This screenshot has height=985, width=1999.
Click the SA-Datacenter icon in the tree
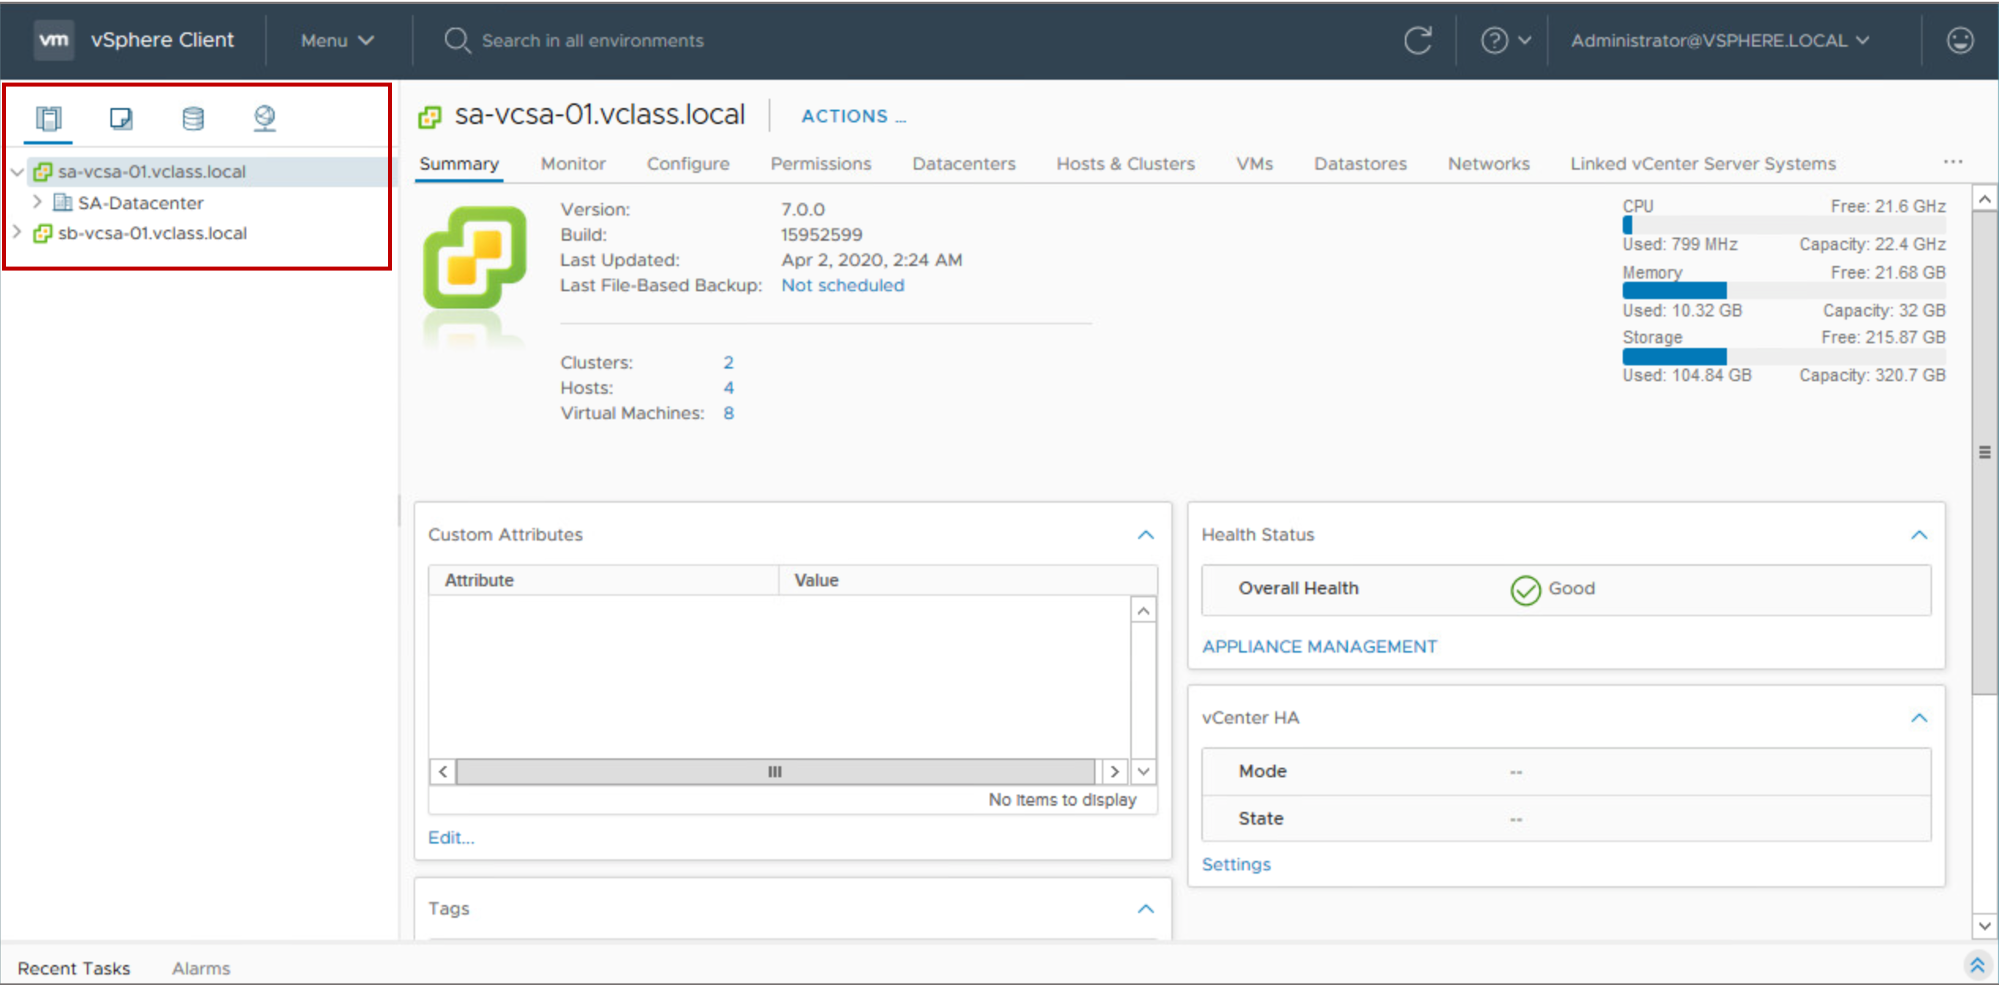[x=63, y=203]
